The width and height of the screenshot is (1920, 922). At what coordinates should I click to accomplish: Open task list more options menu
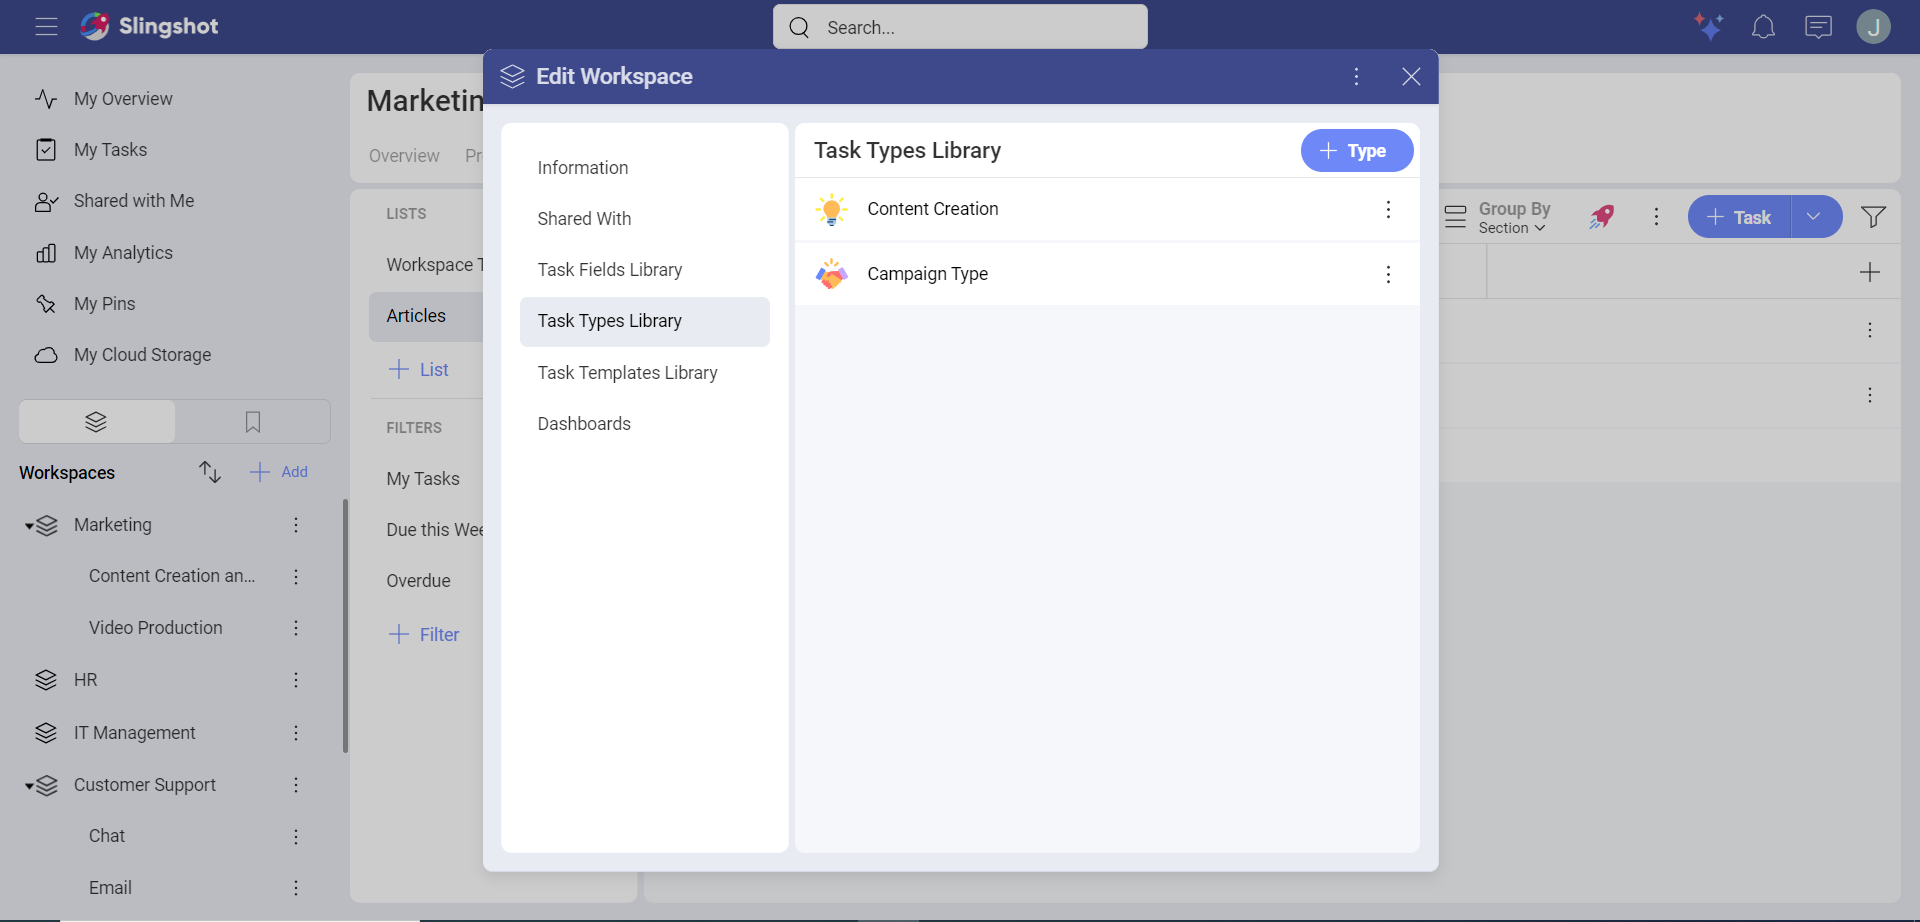pyautogui.click(x=1656, y=217)
